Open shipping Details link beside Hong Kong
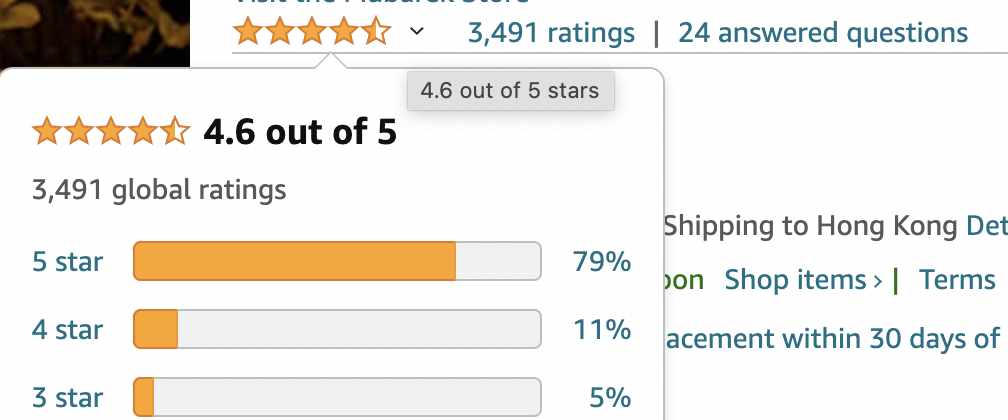 pos(987,226)
